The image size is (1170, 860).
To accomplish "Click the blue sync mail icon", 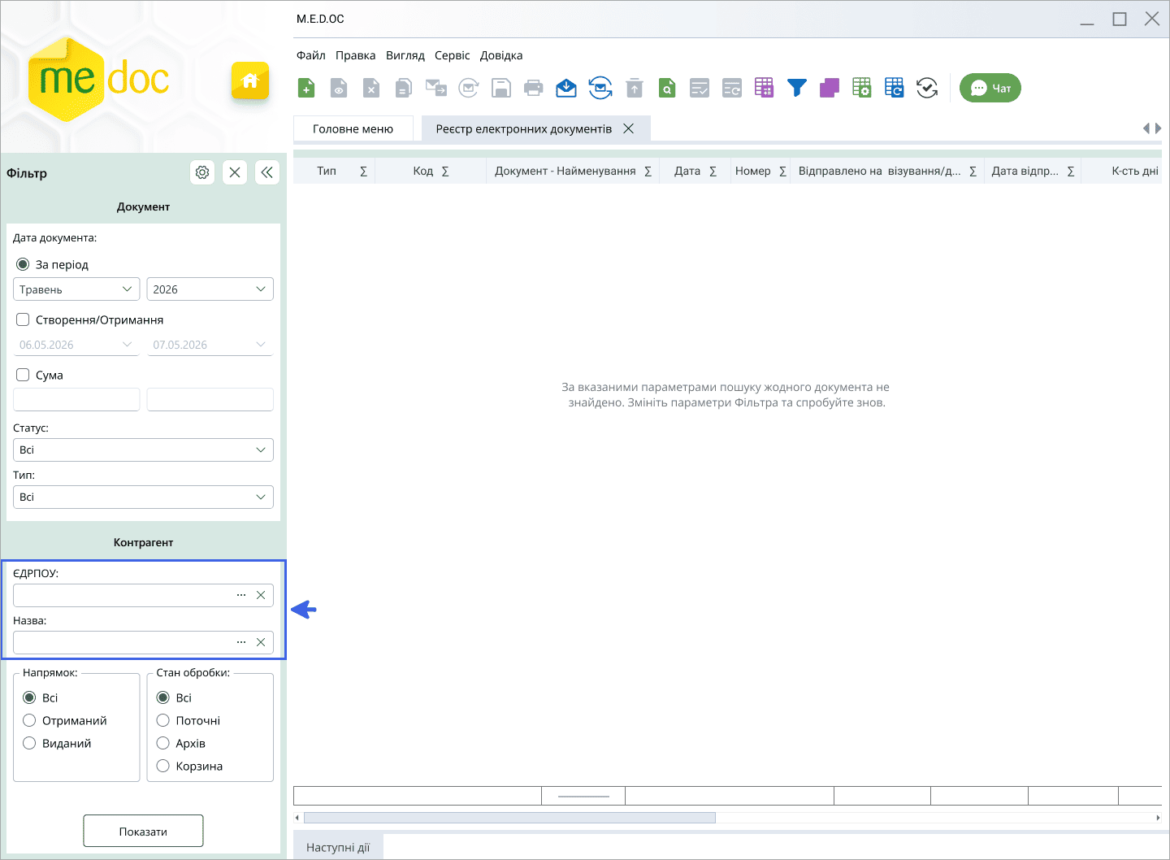I will click(x=600, y=88).
